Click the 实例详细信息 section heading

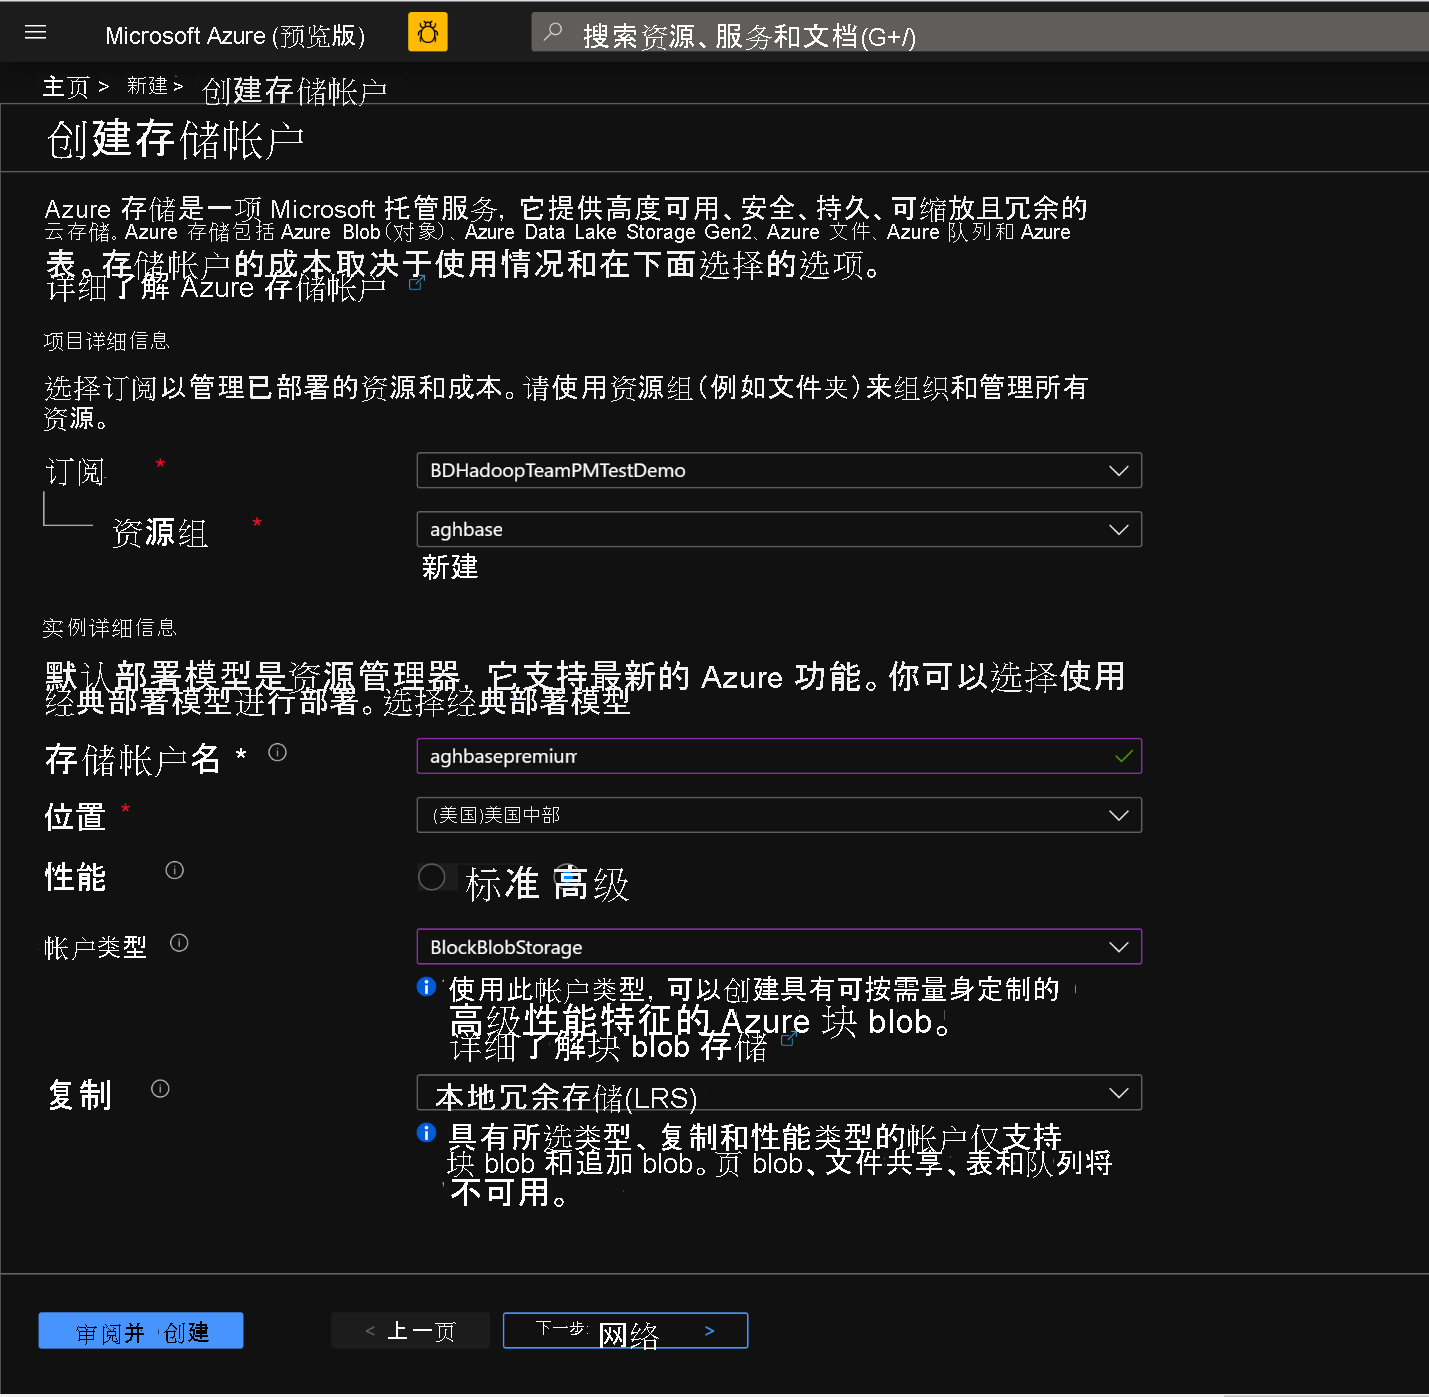[x=110, y=628]
